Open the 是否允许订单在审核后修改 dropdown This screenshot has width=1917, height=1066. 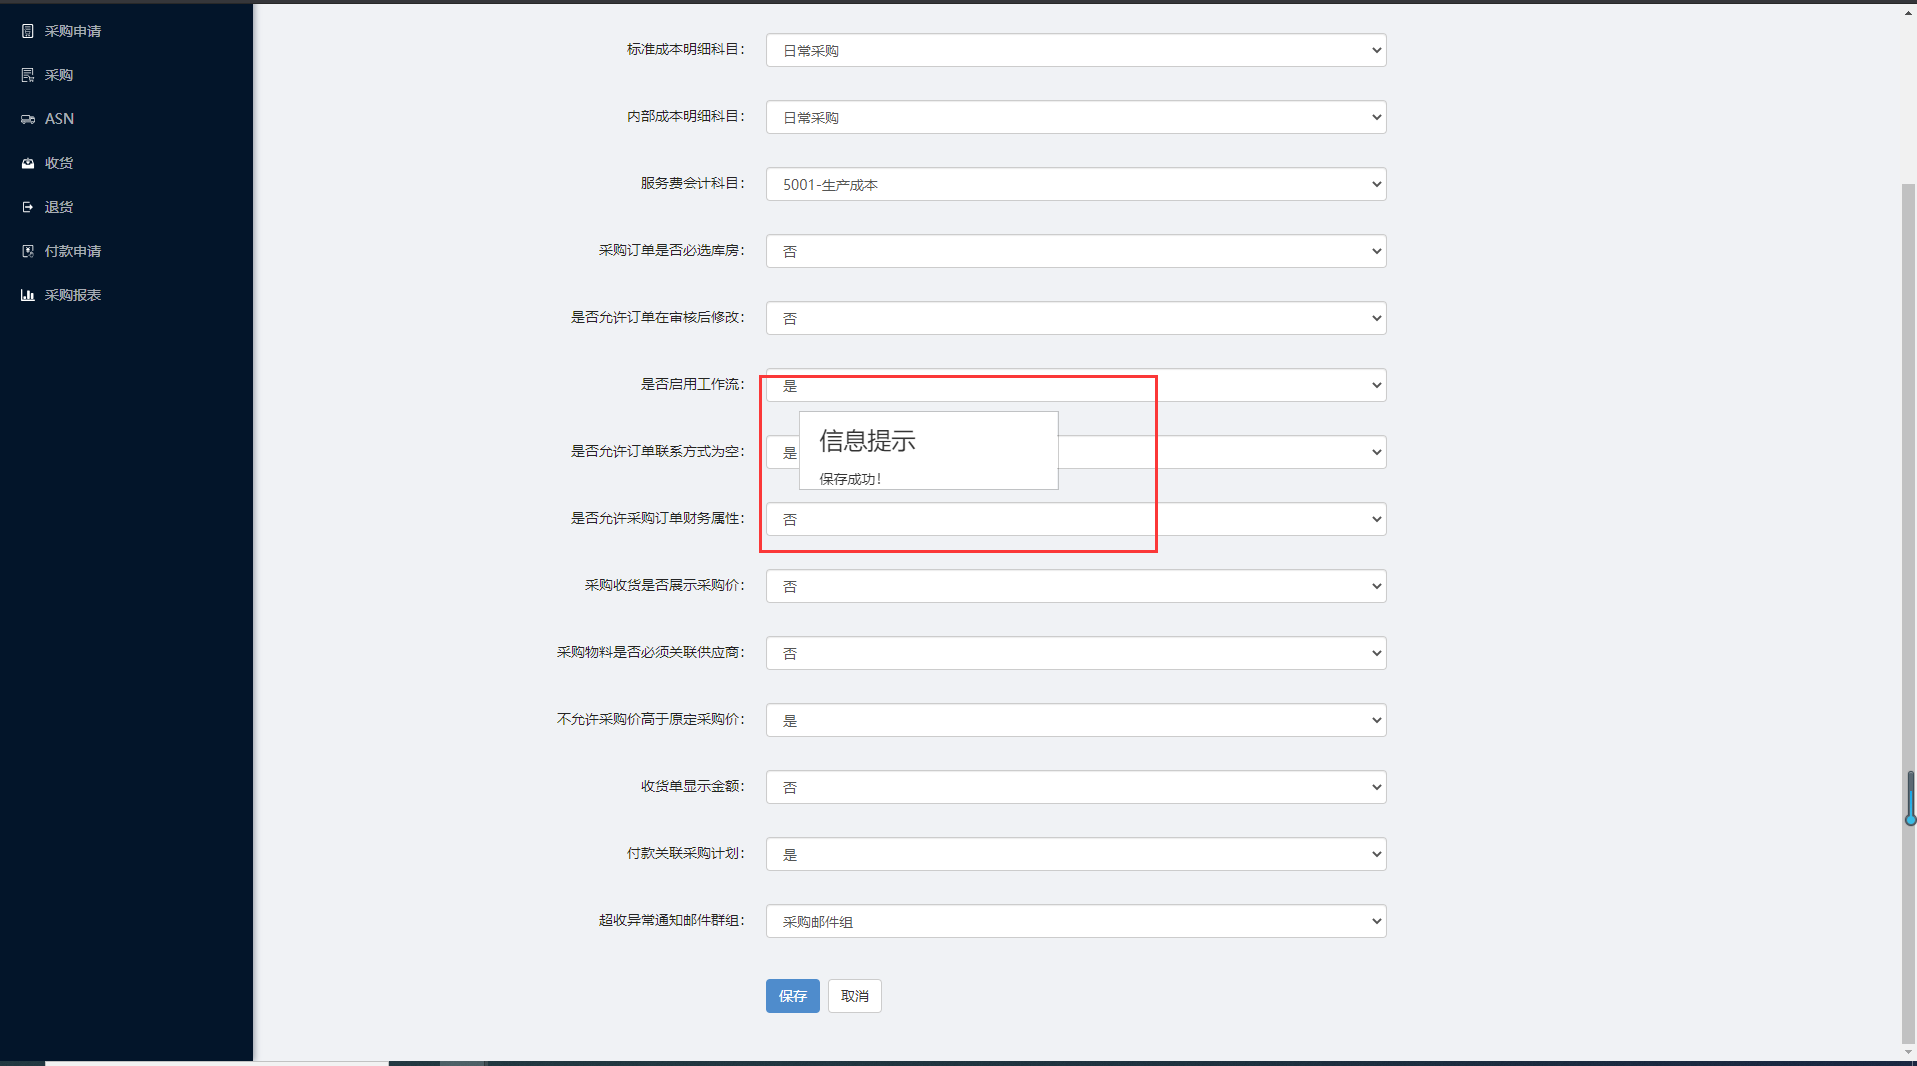(1076, 318)
